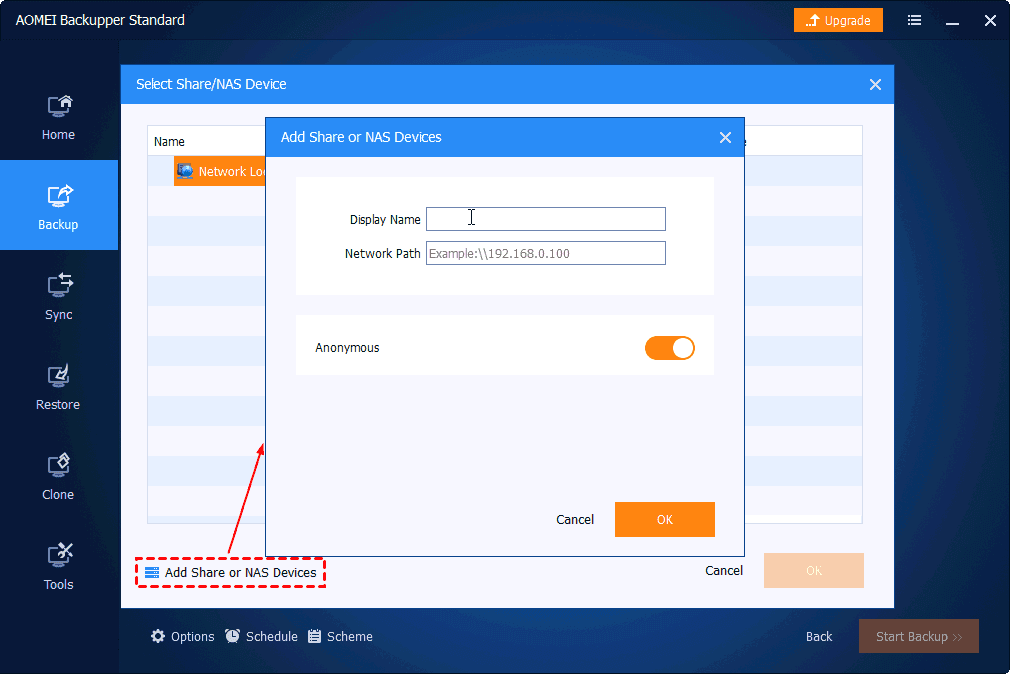Cancel the Select Share/NAS Device dialog

coord(724,570)
